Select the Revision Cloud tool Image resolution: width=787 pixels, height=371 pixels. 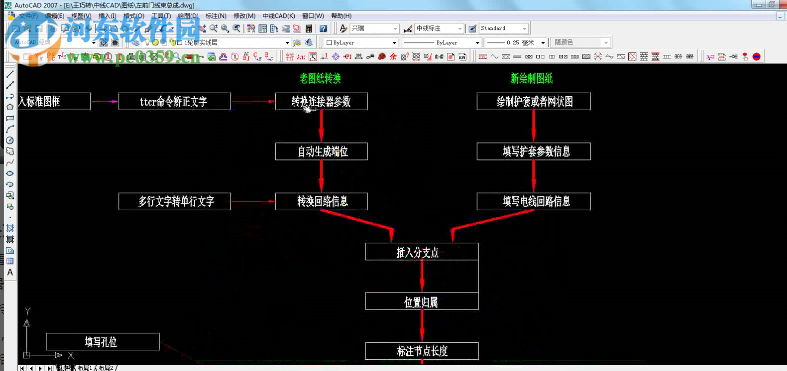coord(10,152)
